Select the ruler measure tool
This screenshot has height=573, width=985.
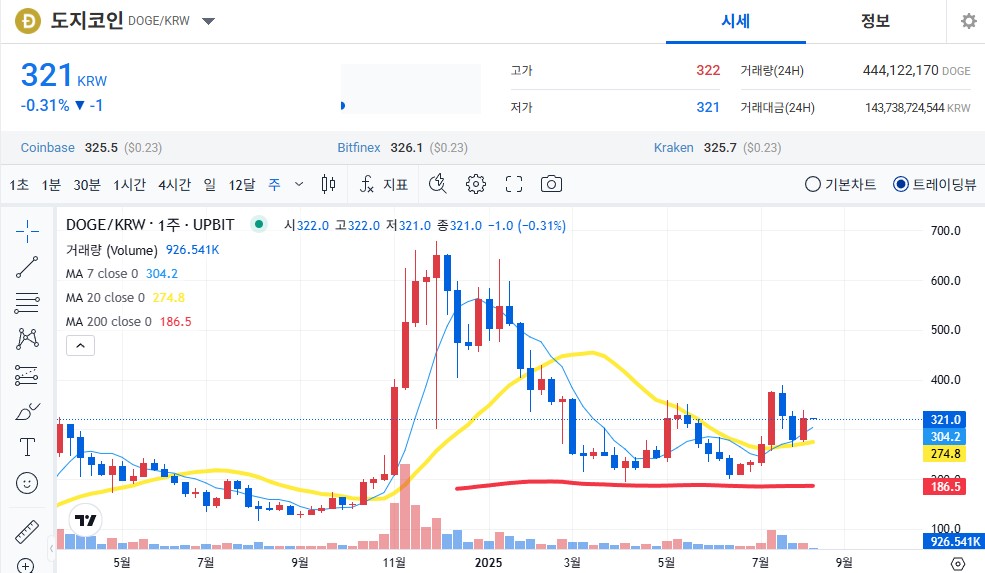(x=27, y=532)
